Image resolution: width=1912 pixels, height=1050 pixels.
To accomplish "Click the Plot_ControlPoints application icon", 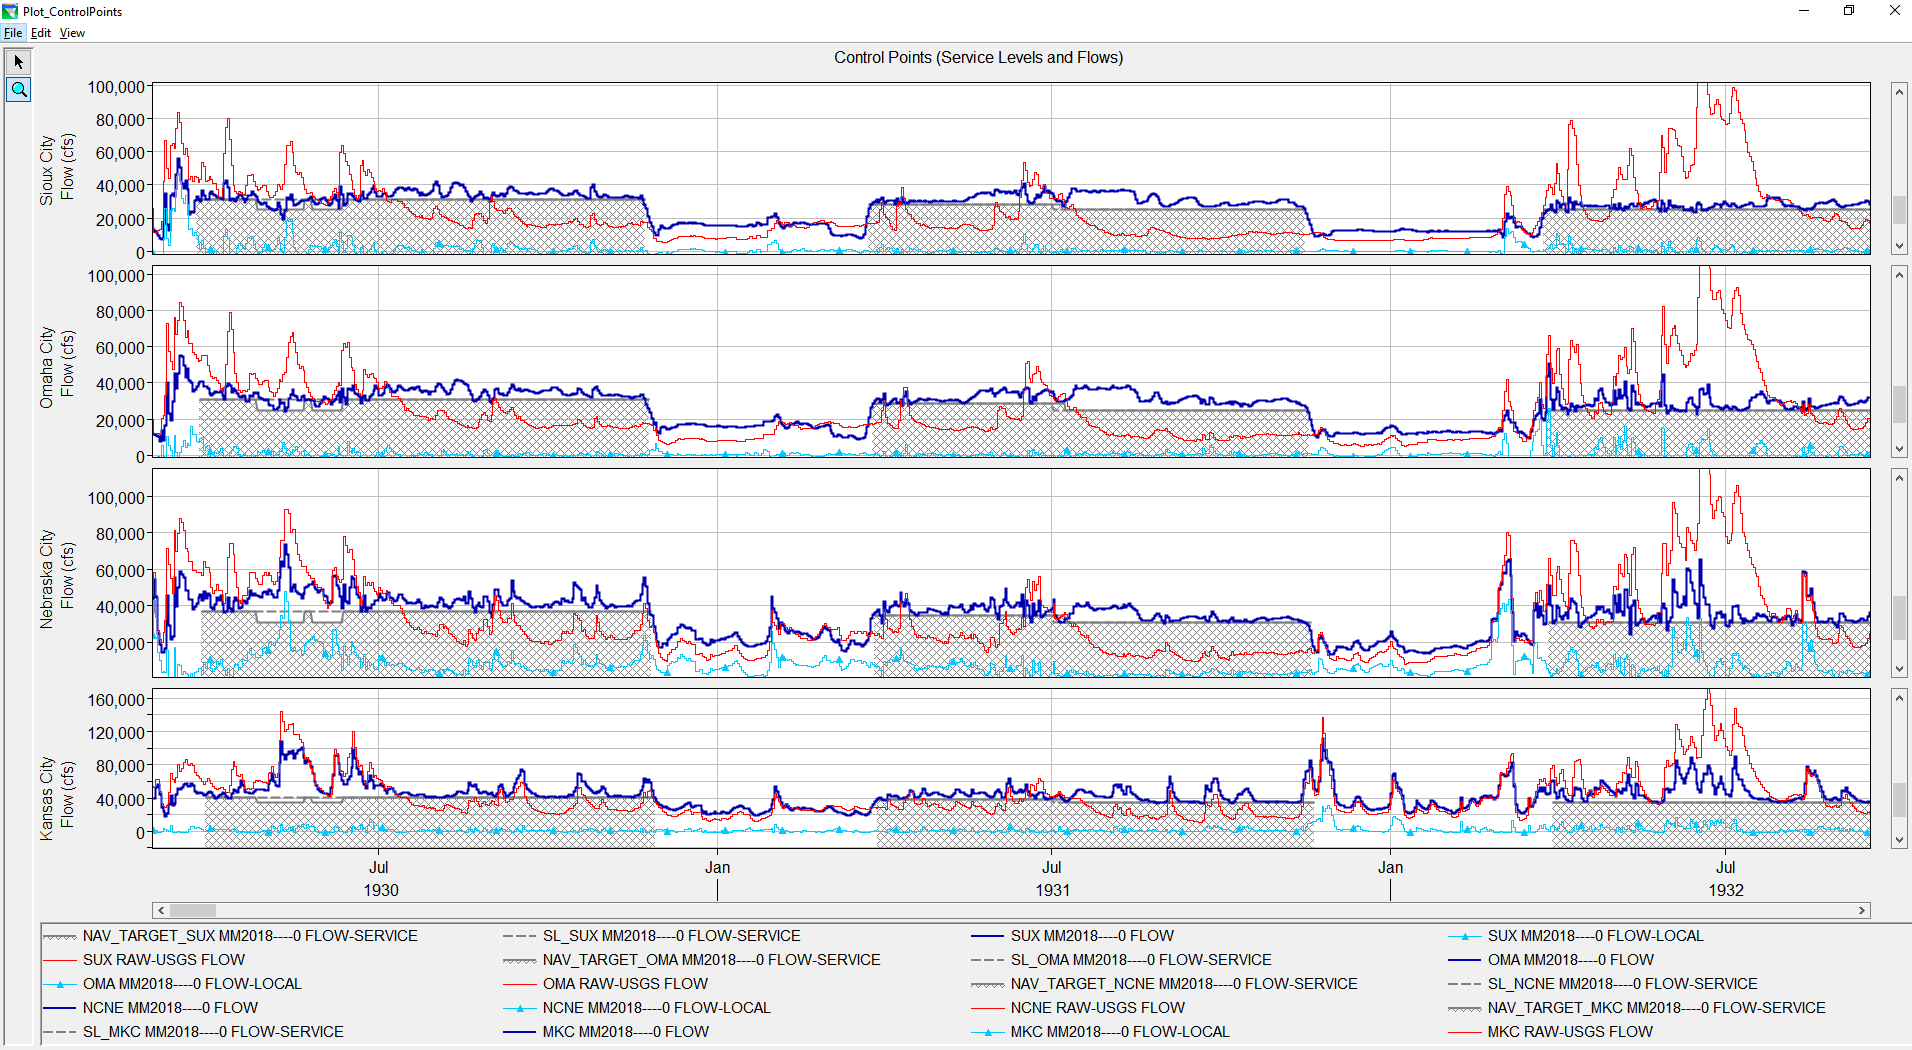I will pyautogui.click(x=10, y=11).
